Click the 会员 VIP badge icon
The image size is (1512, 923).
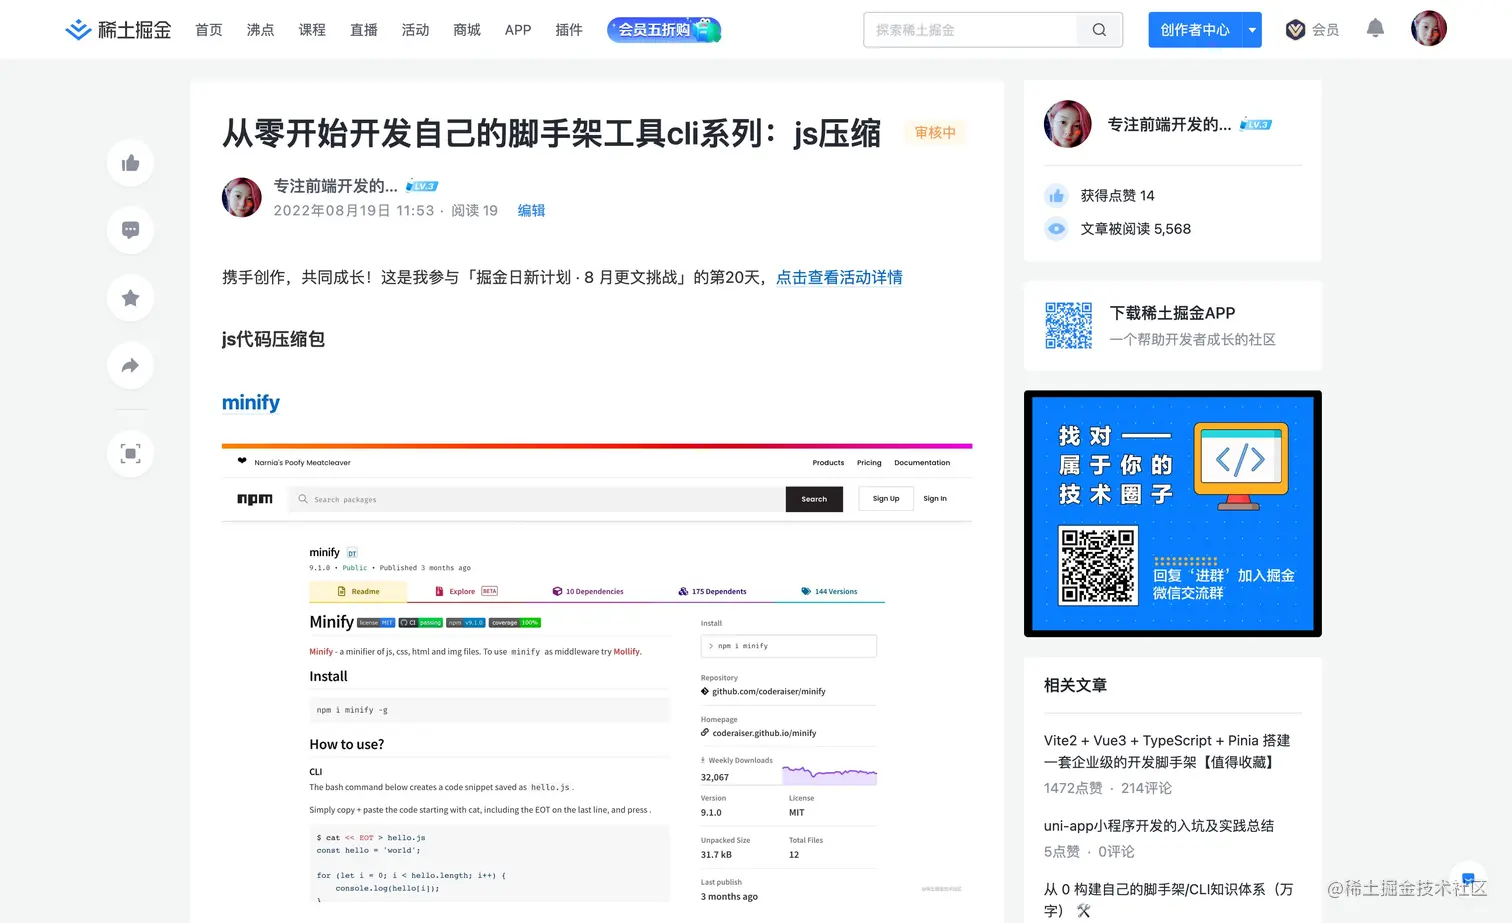pos(1295,30)
